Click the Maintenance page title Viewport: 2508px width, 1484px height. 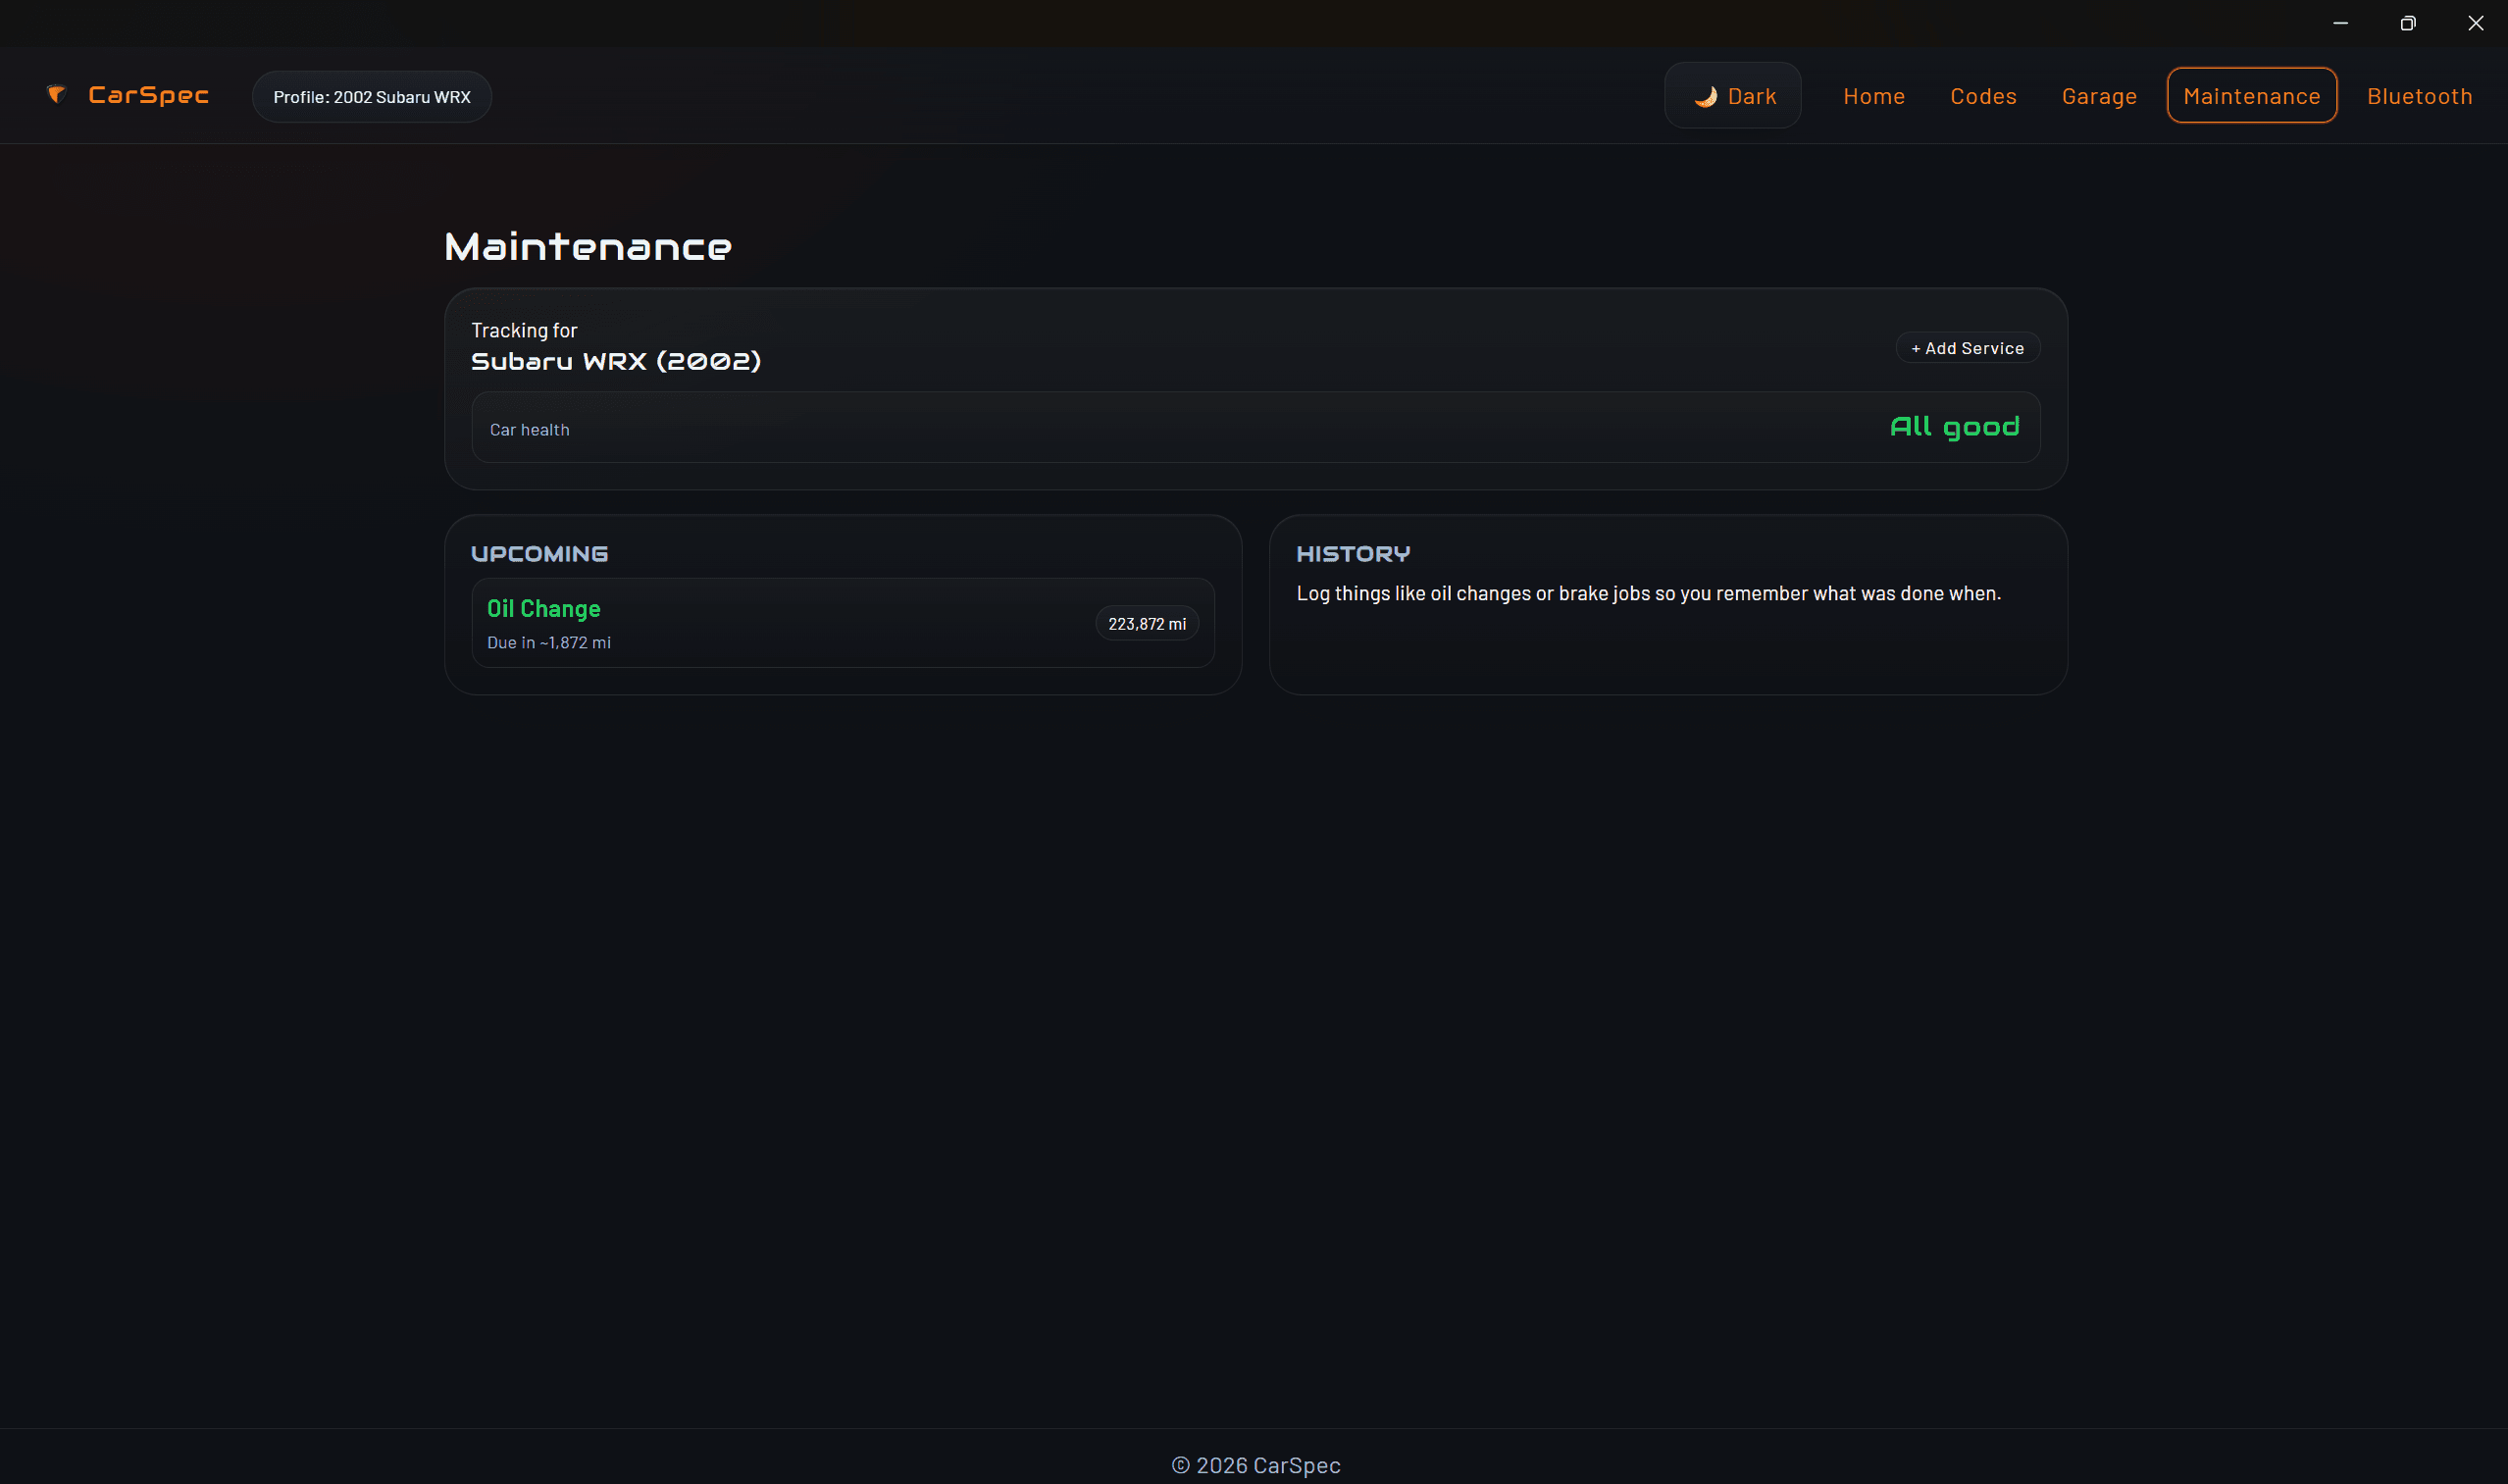pos(588,247)
